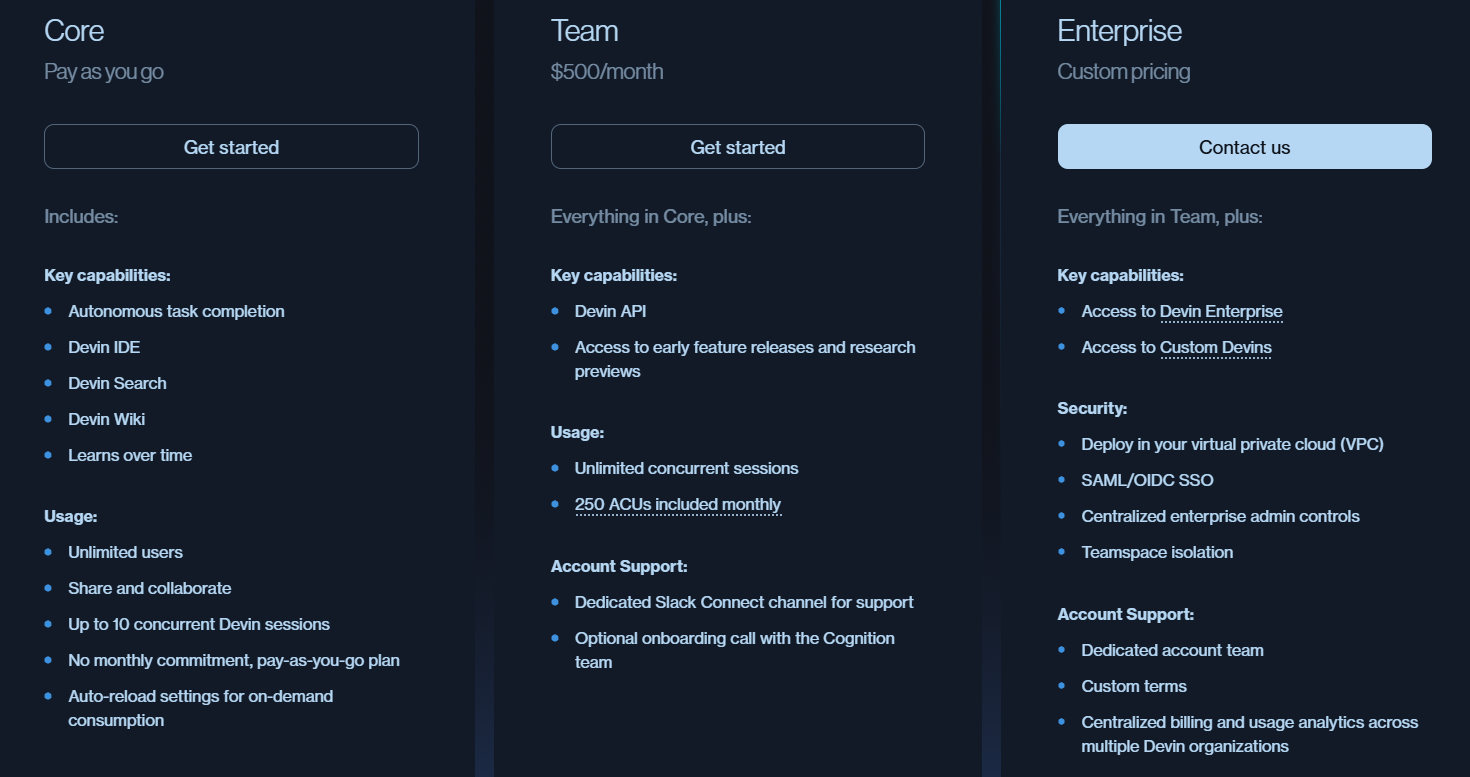Open the Custom Devins link
Viewport: 1470px width, 777px height.
click(x=1216, y=347)
